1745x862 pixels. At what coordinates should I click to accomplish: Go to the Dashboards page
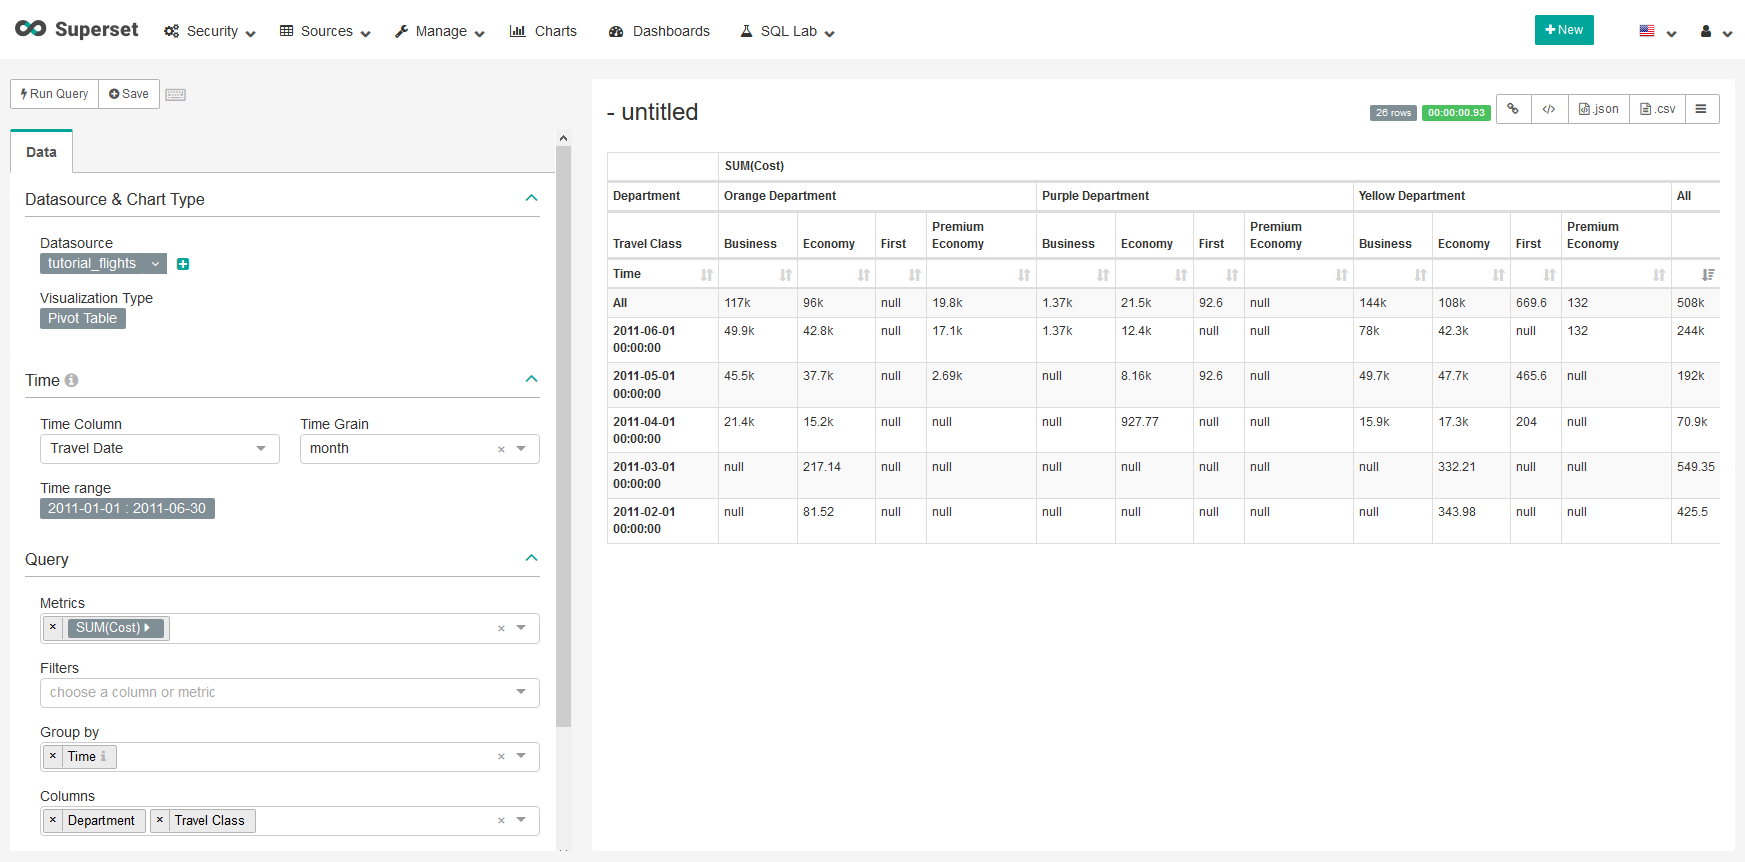pos(659,31)
